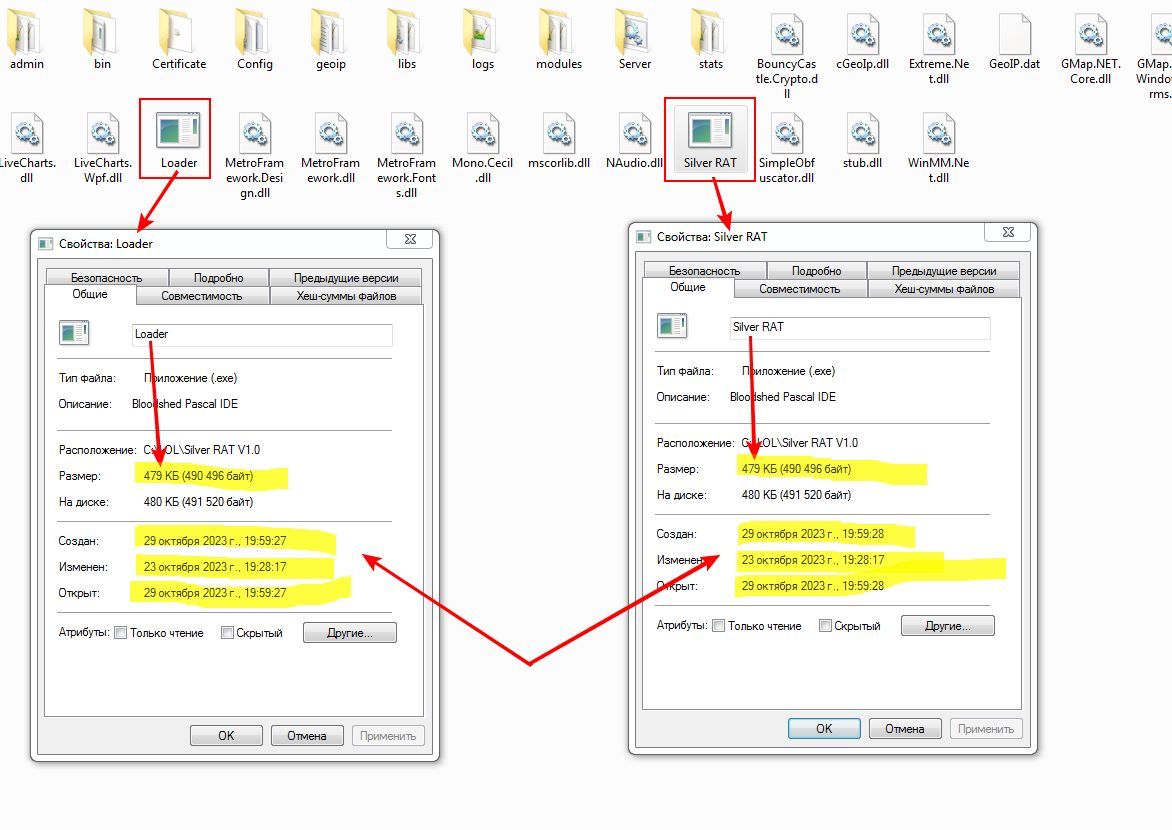Image resolution: width=1172 pixels, height=830 pixels.
Task: Click the file icon beside the Silver RAT name field
Action: pos(672,325)
